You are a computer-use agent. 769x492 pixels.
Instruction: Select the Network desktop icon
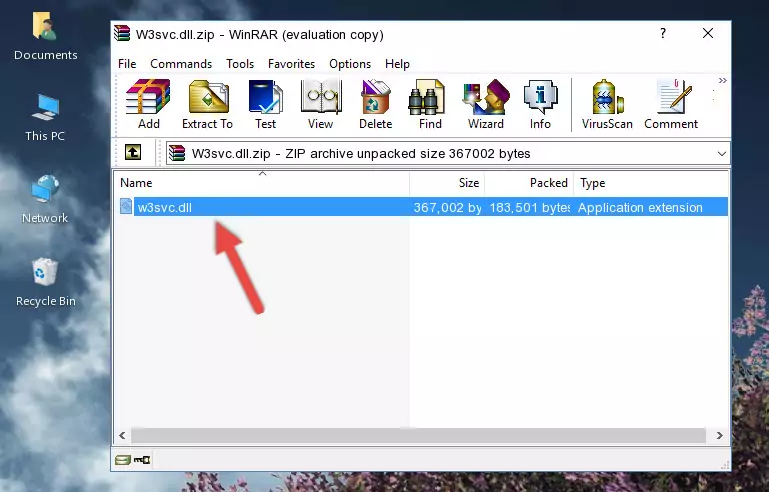[x=45, y=200]
